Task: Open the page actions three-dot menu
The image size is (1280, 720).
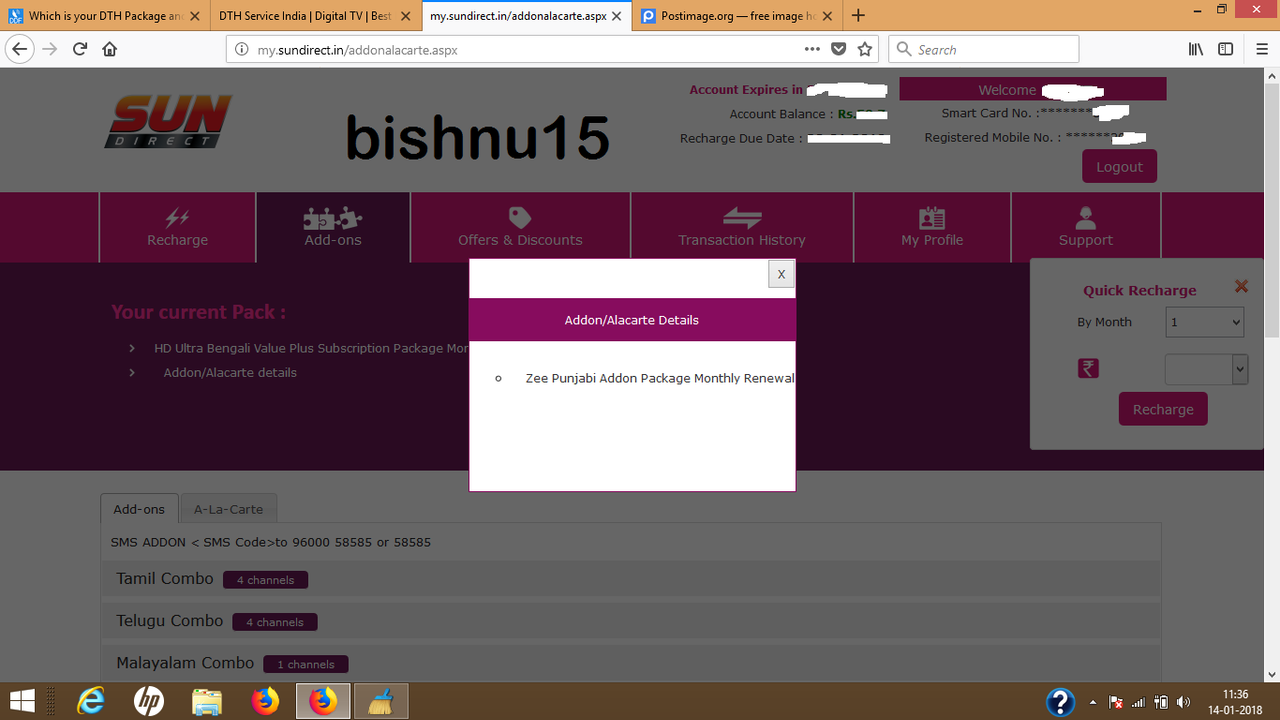Action: 813,49
